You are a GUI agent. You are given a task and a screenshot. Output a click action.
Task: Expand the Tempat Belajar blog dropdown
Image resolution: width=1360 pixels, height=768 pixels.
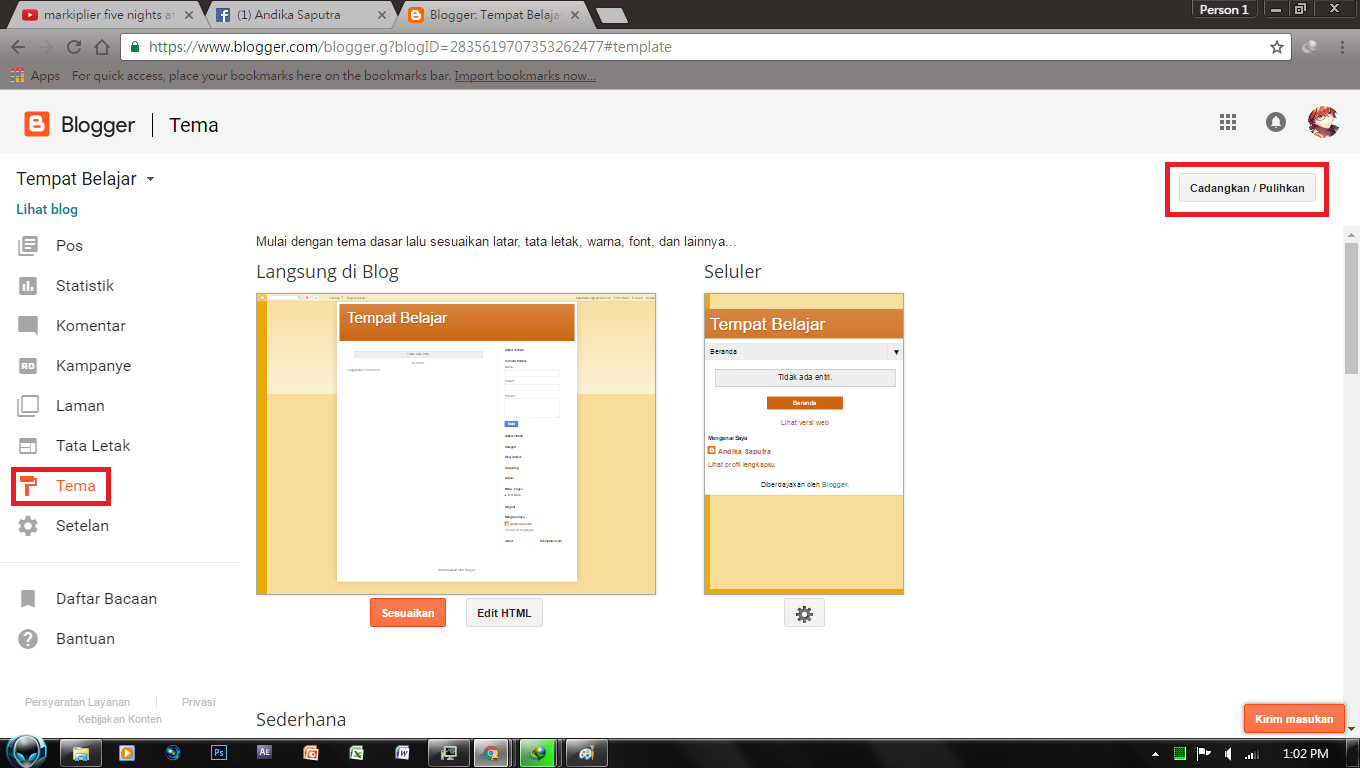150,180
